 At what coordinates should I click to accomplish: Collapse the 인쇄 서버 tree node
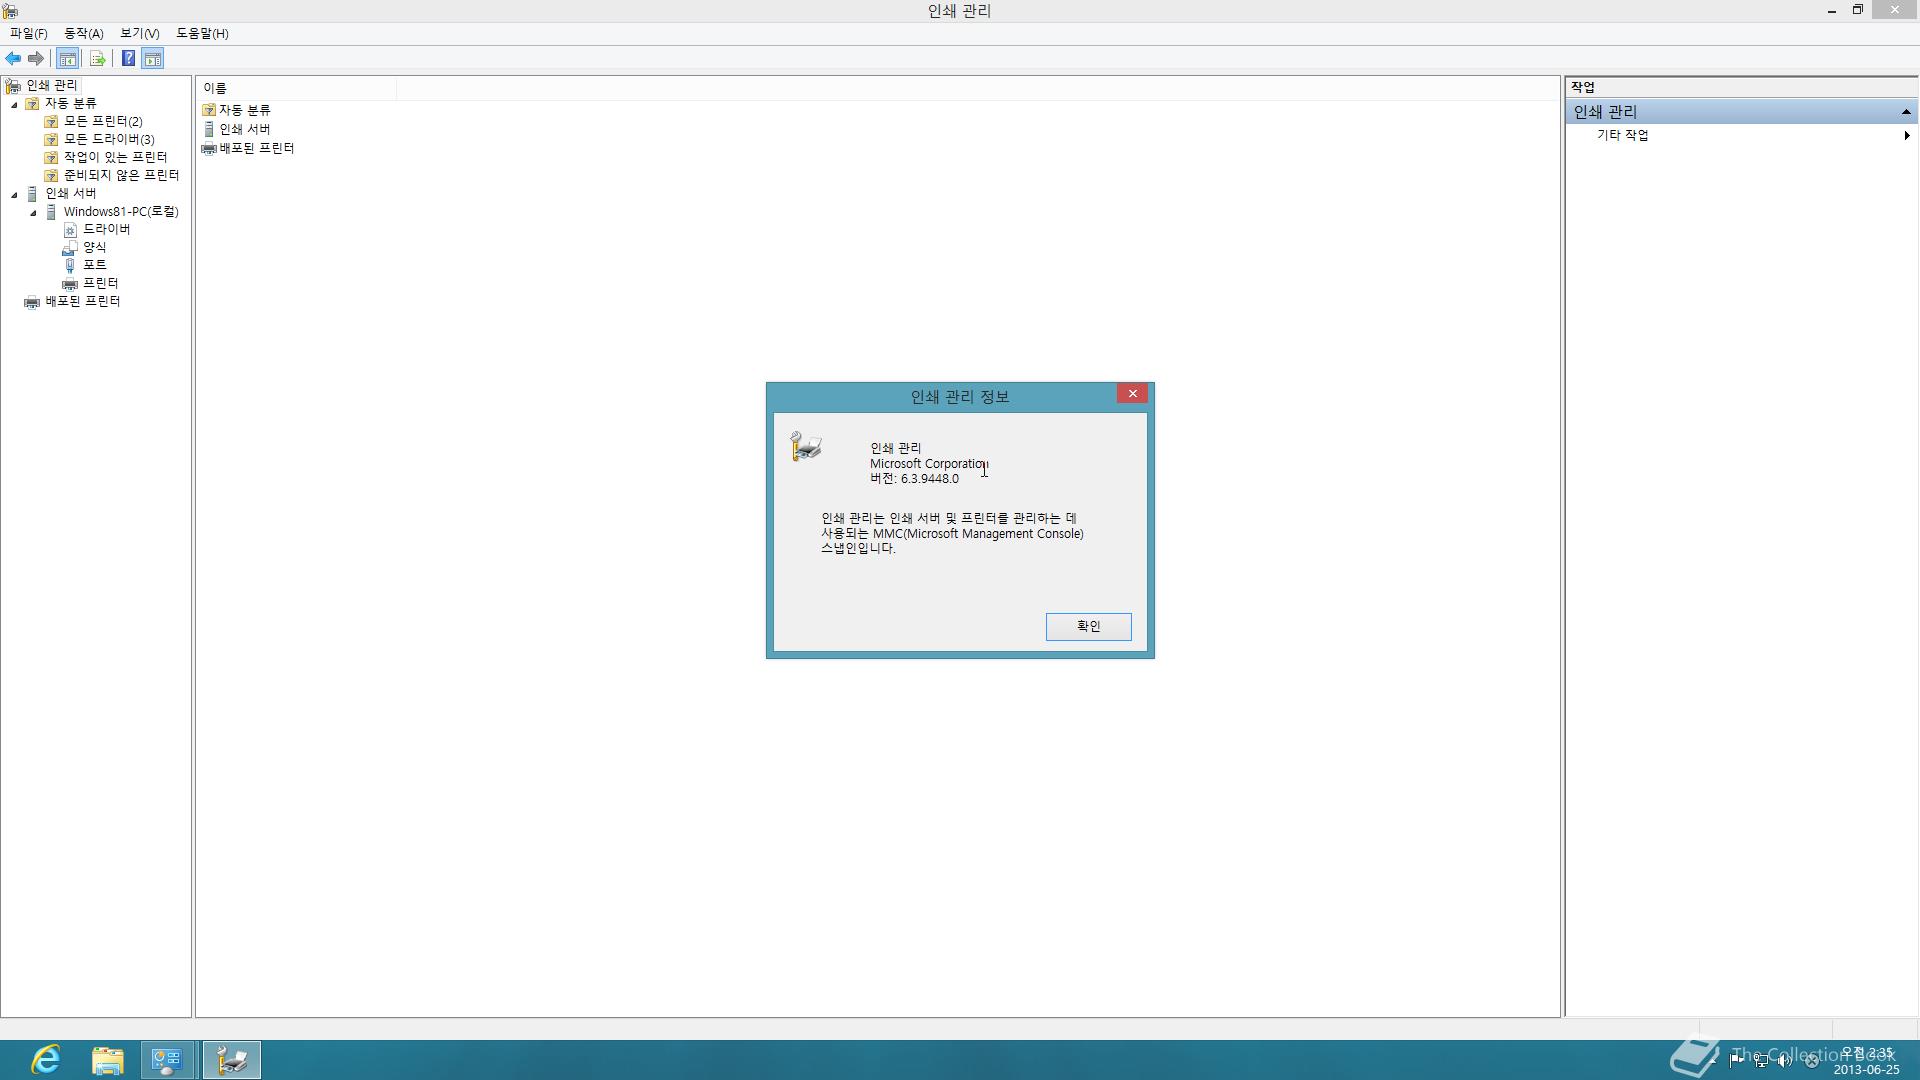[x=14, y=194]
